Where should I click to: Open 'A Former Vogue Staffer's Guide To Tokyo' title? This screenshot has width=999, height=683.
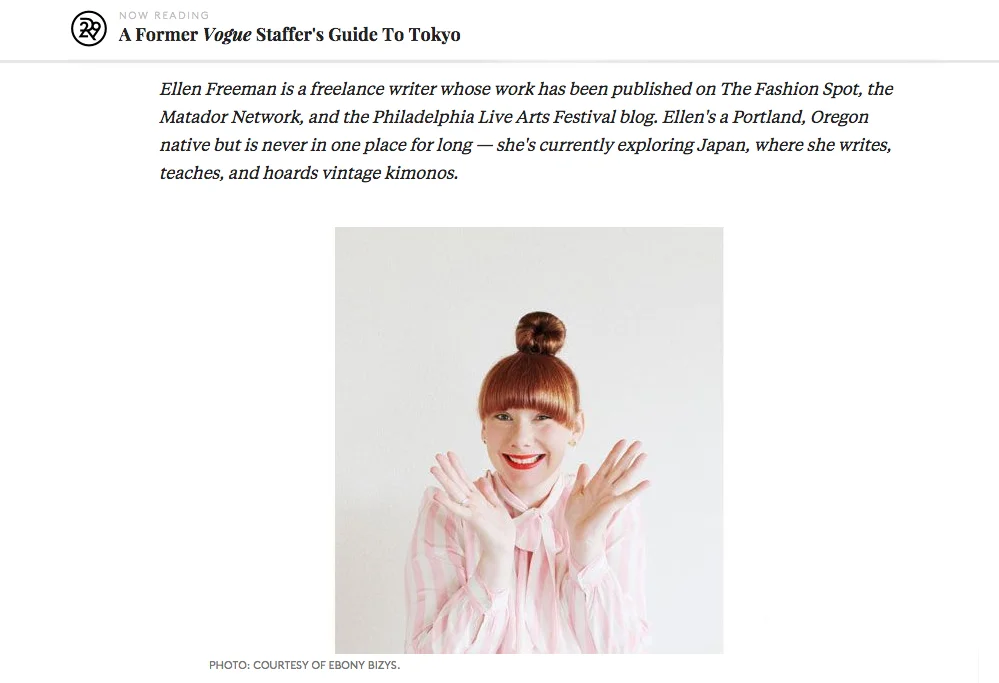tap(289, 34)
